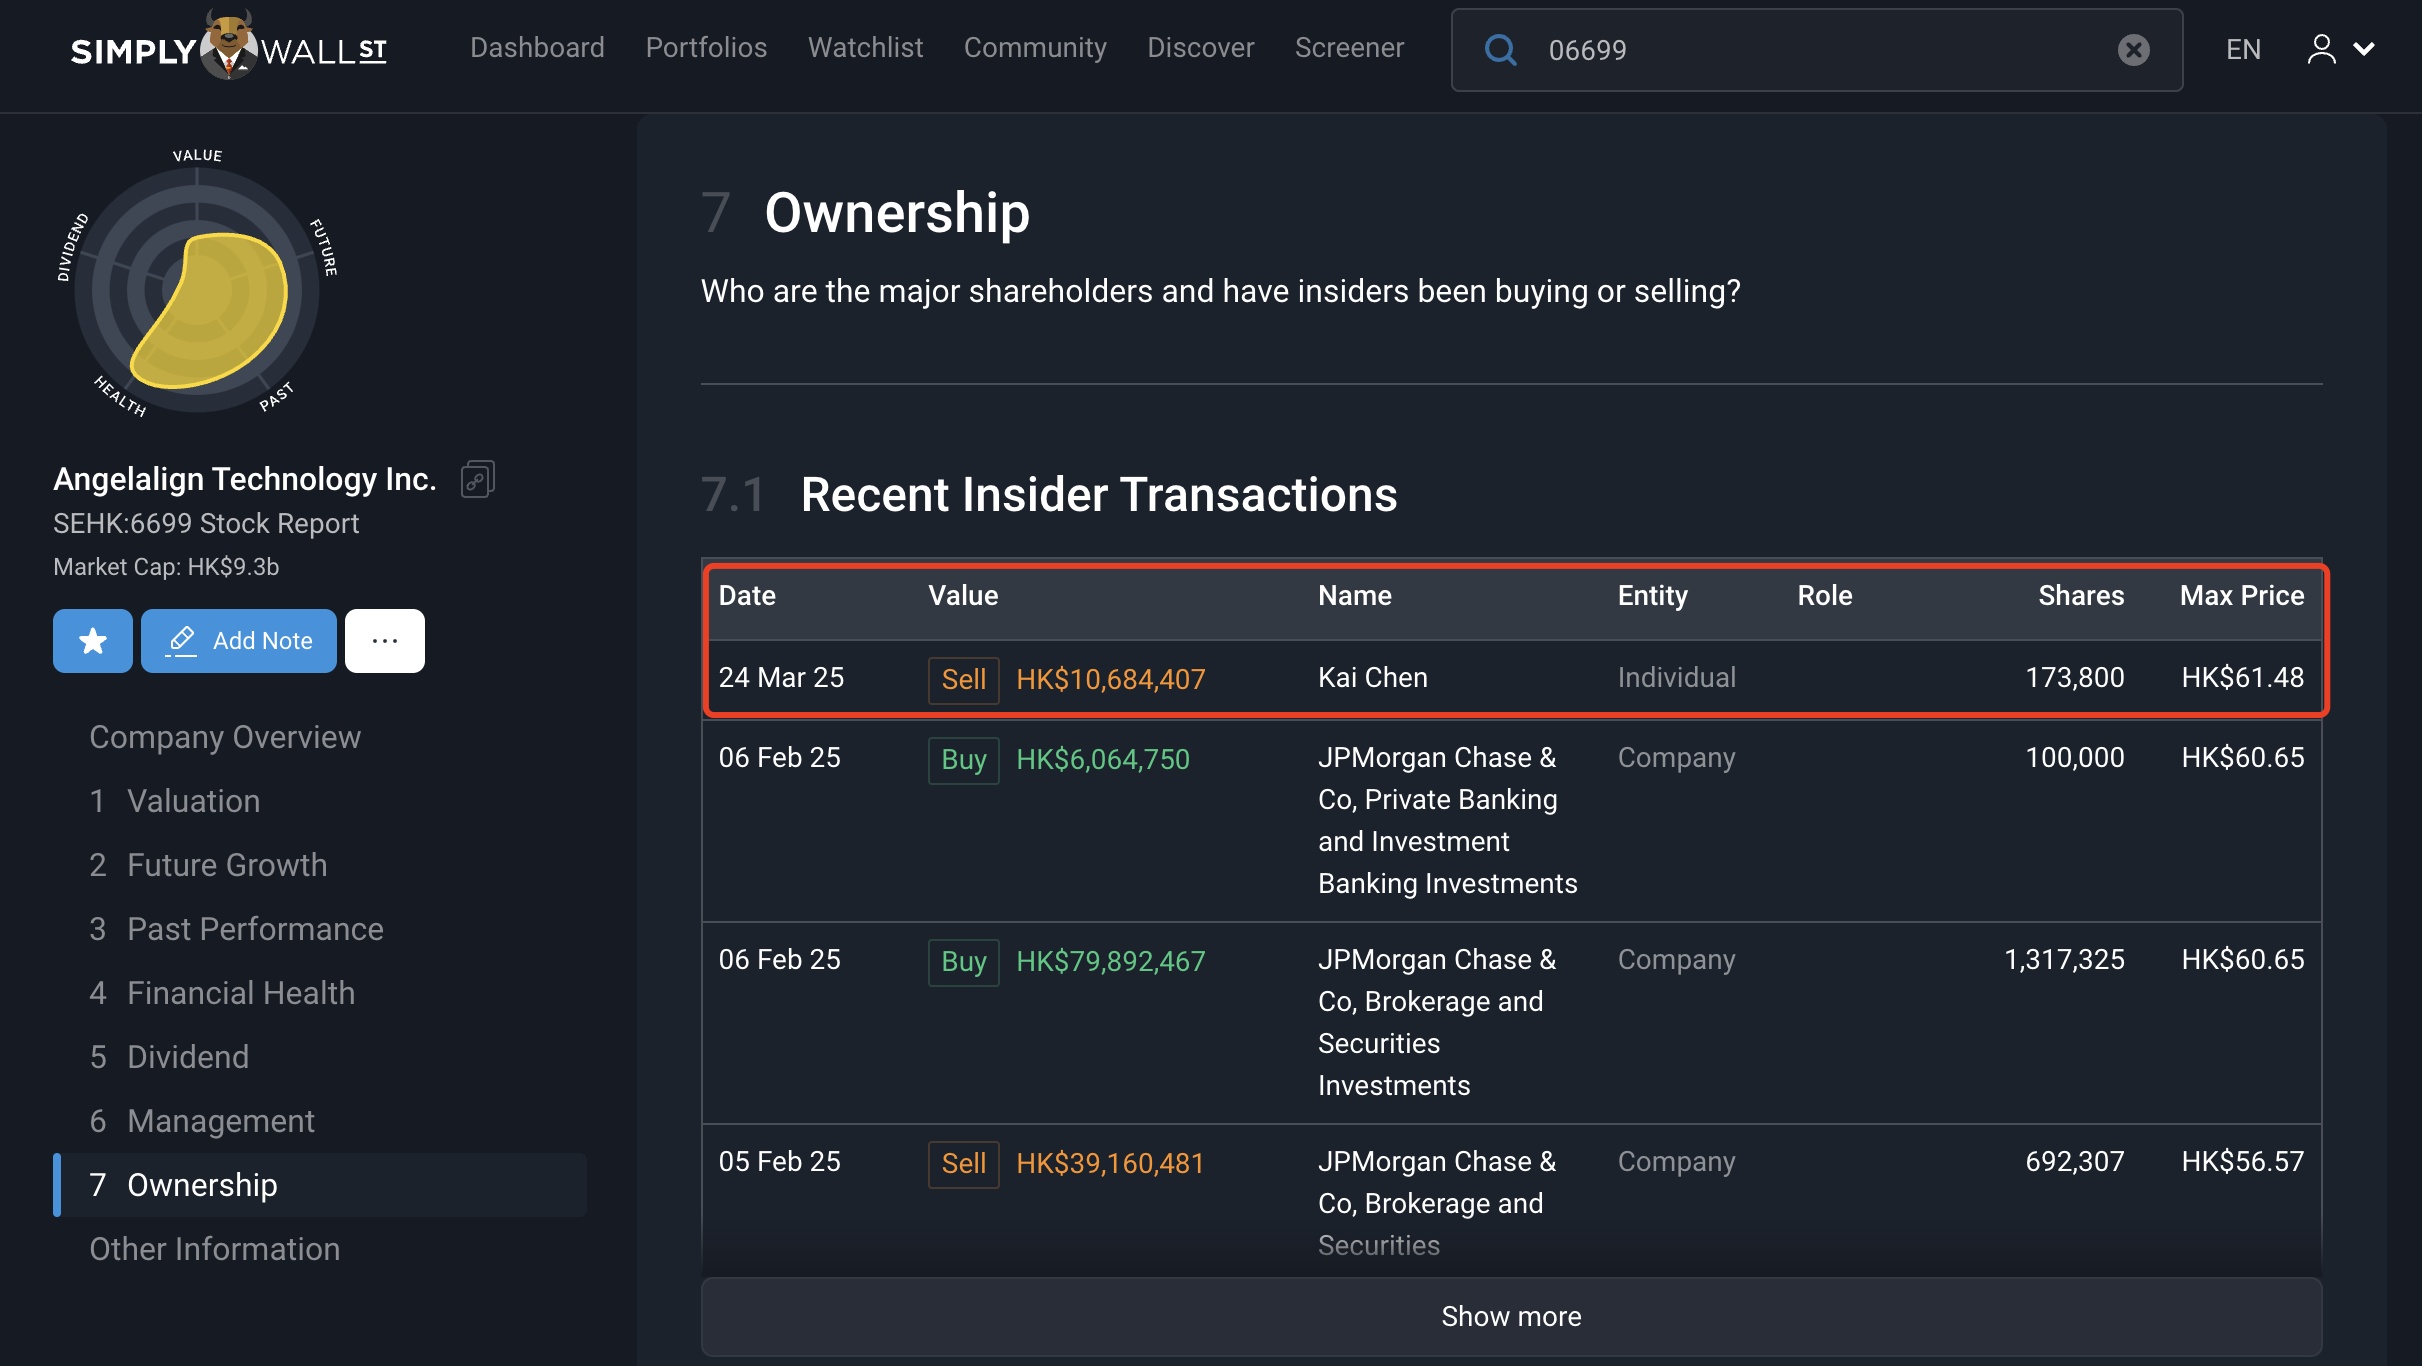Select Other Information in sidebar
Viewport: 2422px width, 1366px height.
pos(214,1249)
